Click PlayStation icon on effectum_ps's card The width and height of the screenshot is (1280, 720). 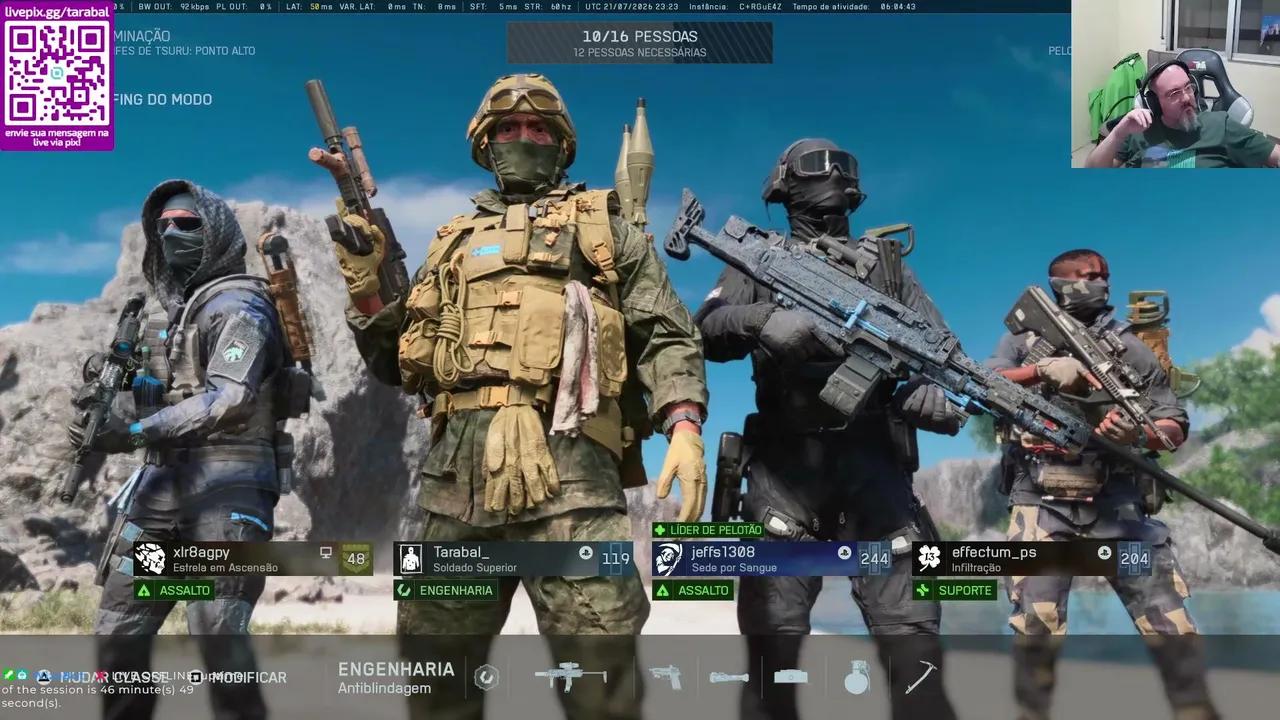click(1104, 552)
